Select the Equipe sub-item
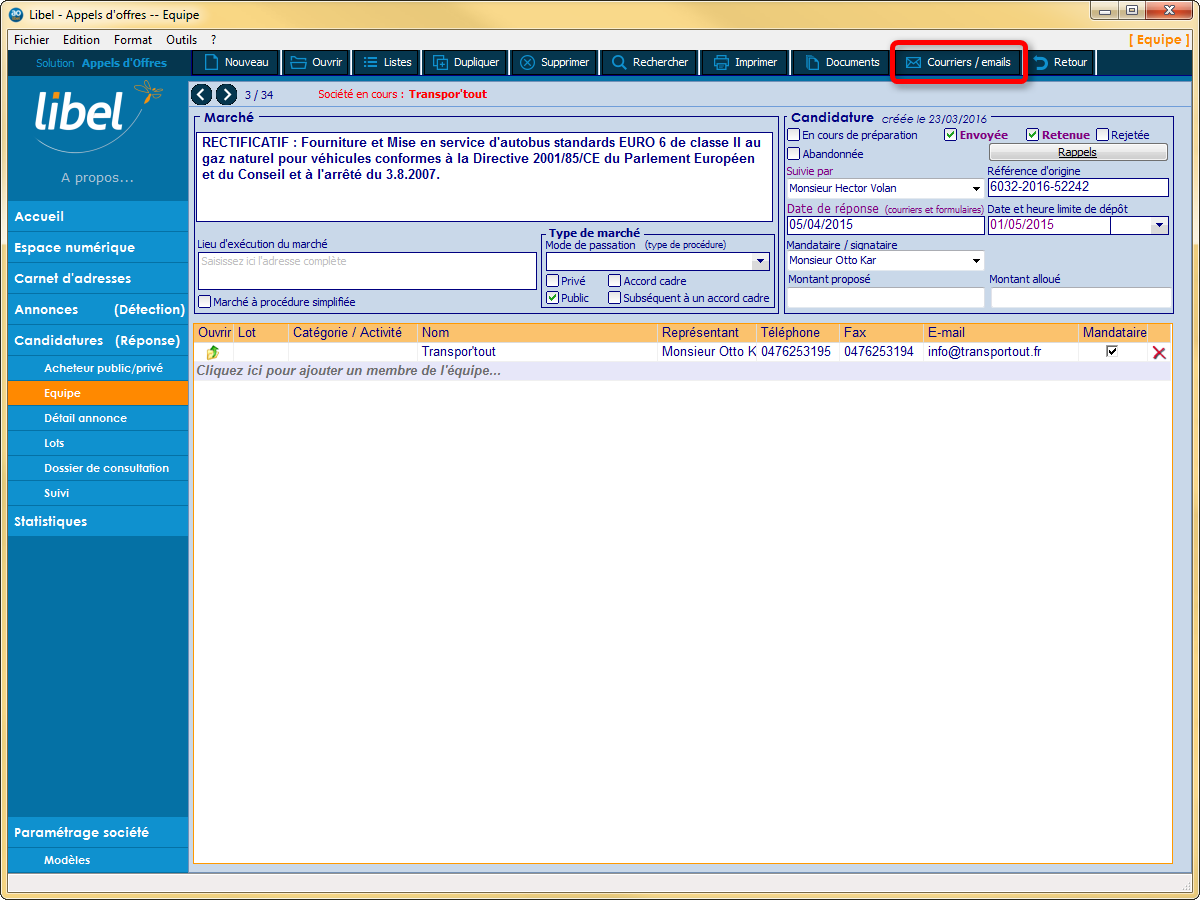The image size is (1200, 900). [x=97, y=393]
